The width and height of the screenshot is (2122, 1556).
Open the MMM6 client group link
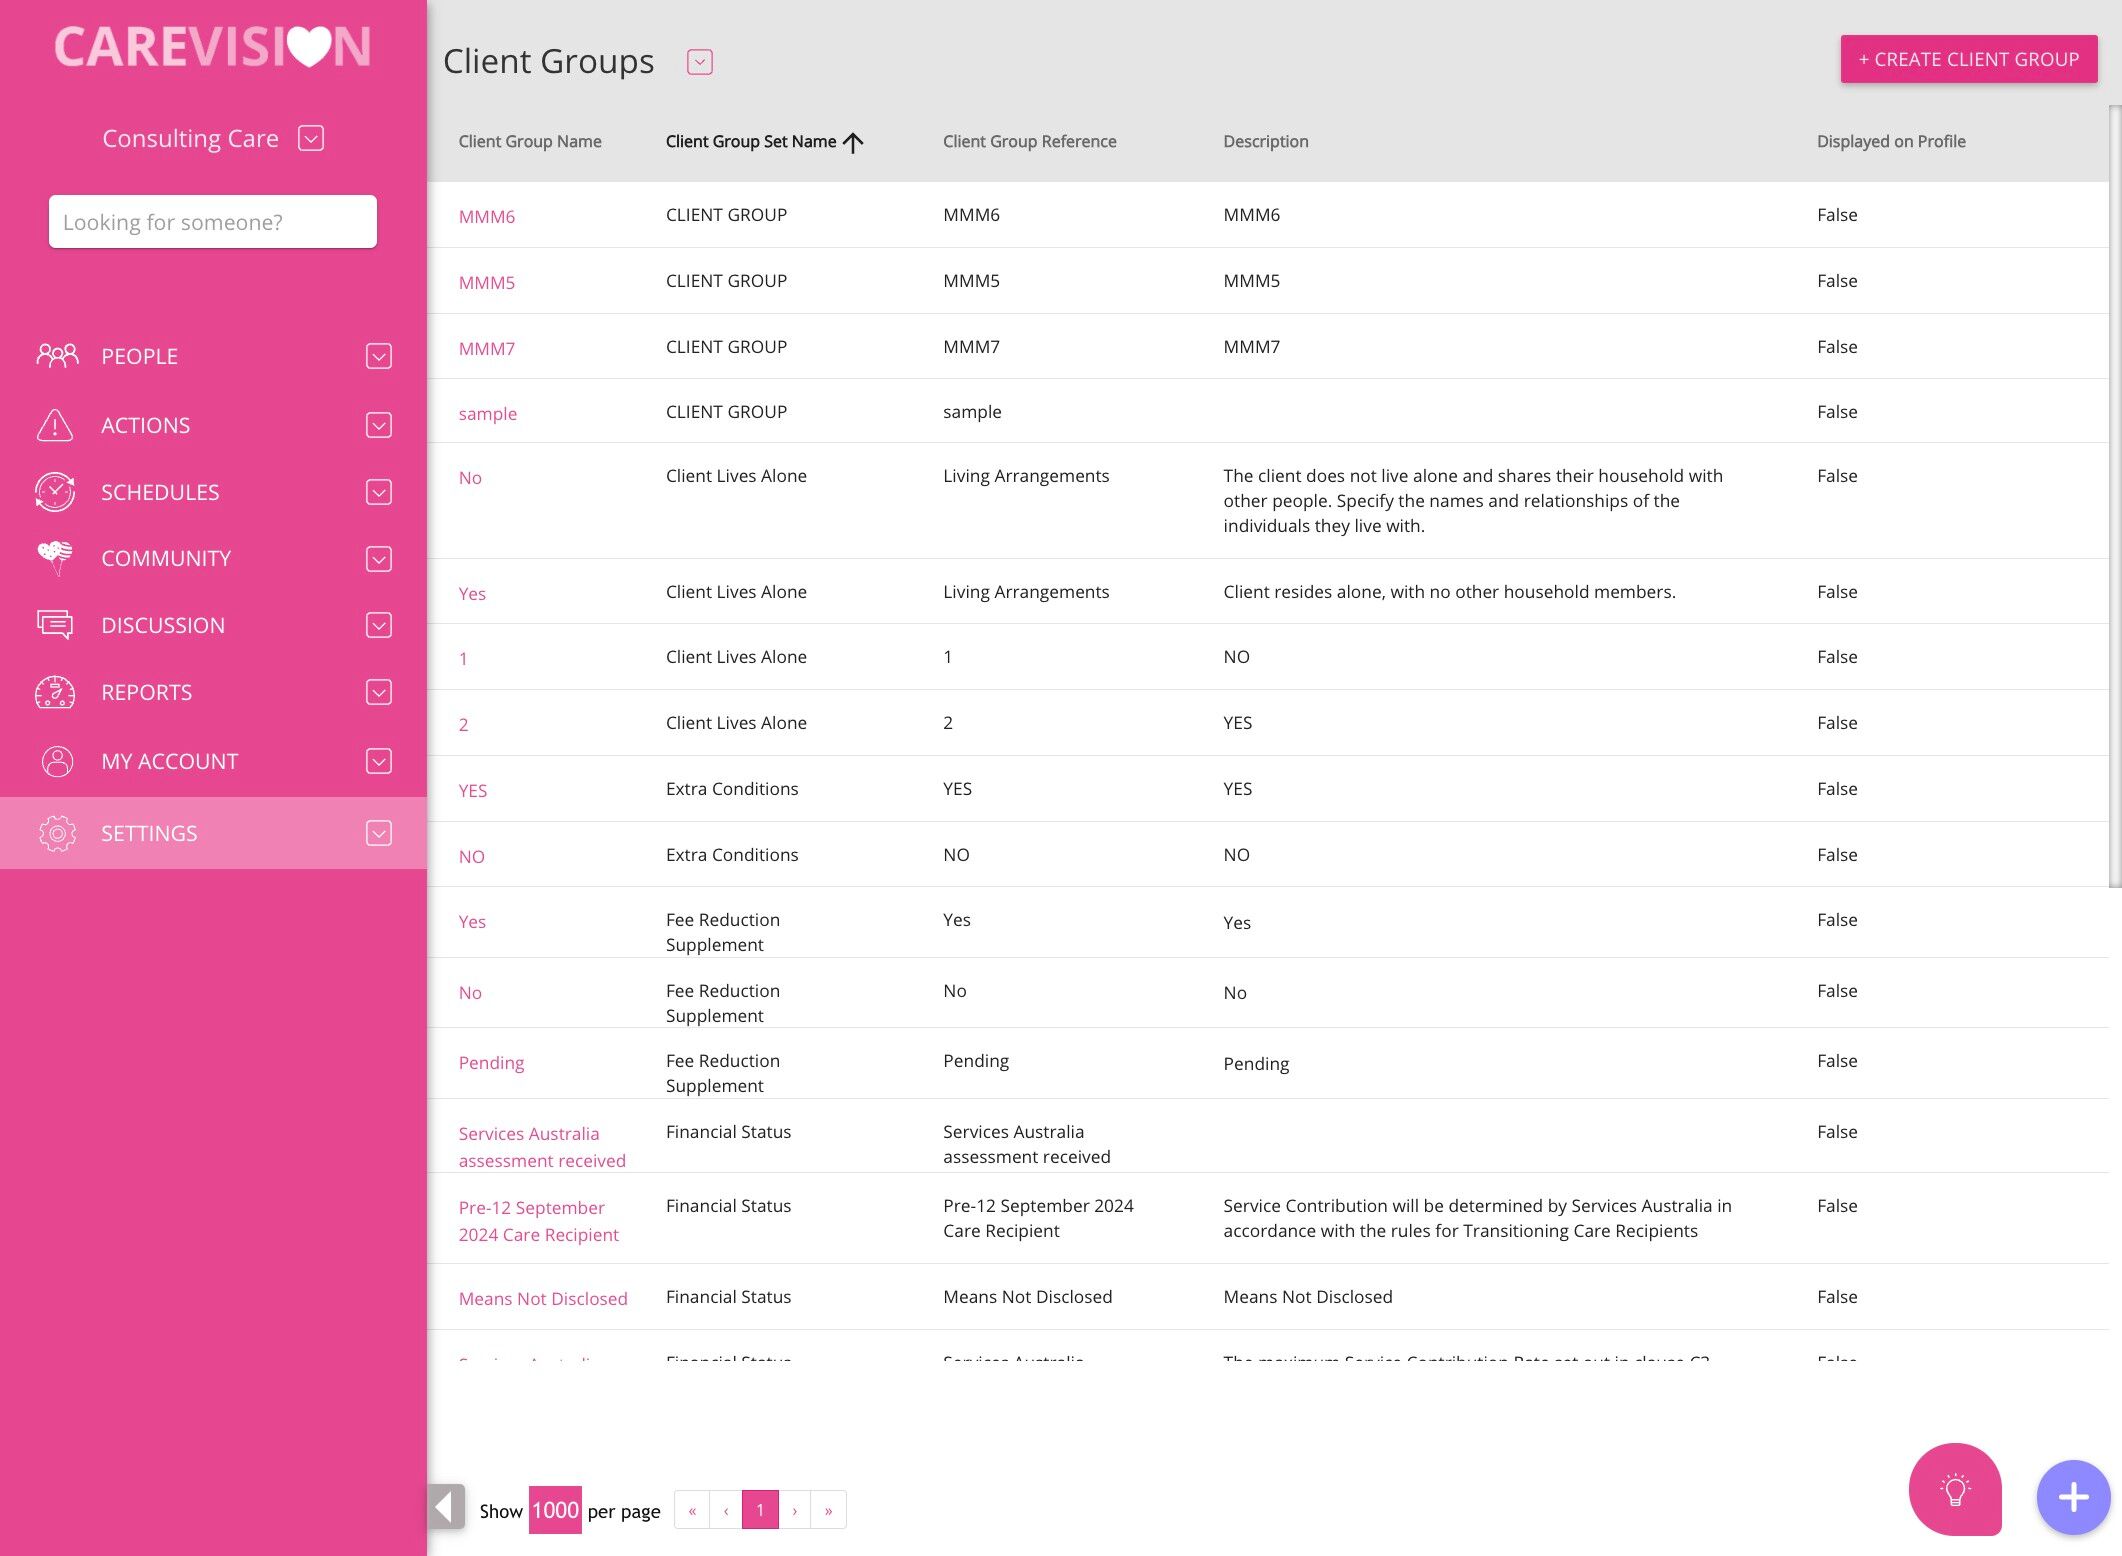click(x=486, y=217)
